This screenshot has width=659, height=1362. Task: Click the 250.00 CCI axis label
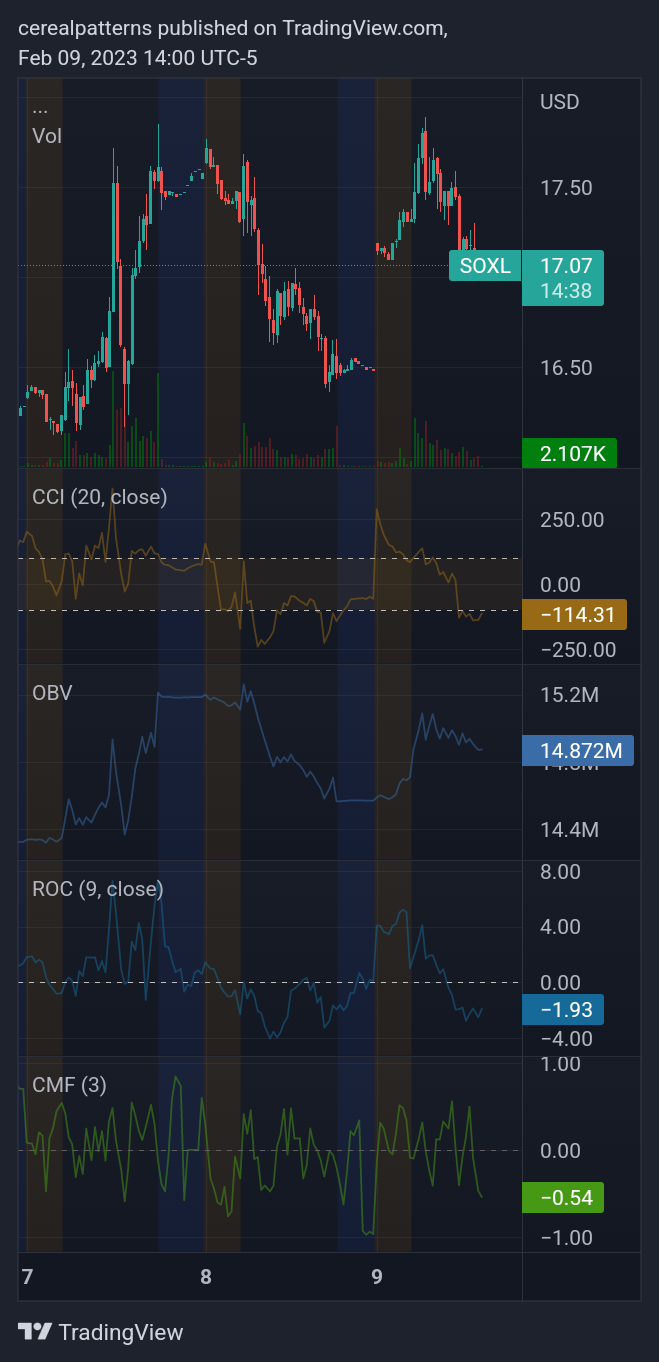[572, 520]
